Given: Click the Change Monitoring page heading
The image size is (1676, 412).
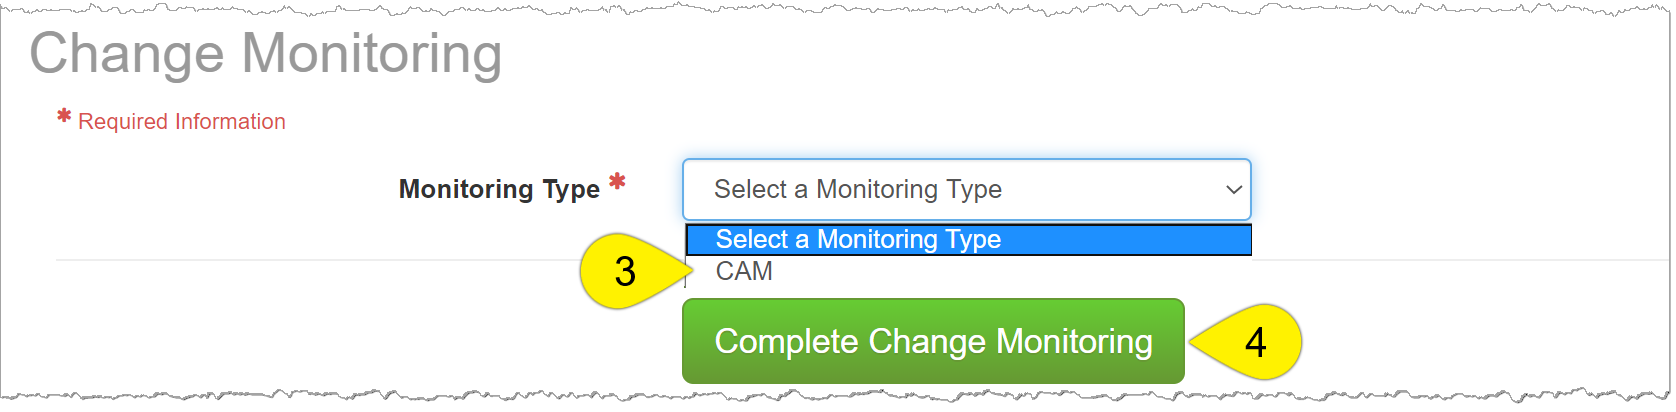Looking at the screenshot, I should click(266, 54).
